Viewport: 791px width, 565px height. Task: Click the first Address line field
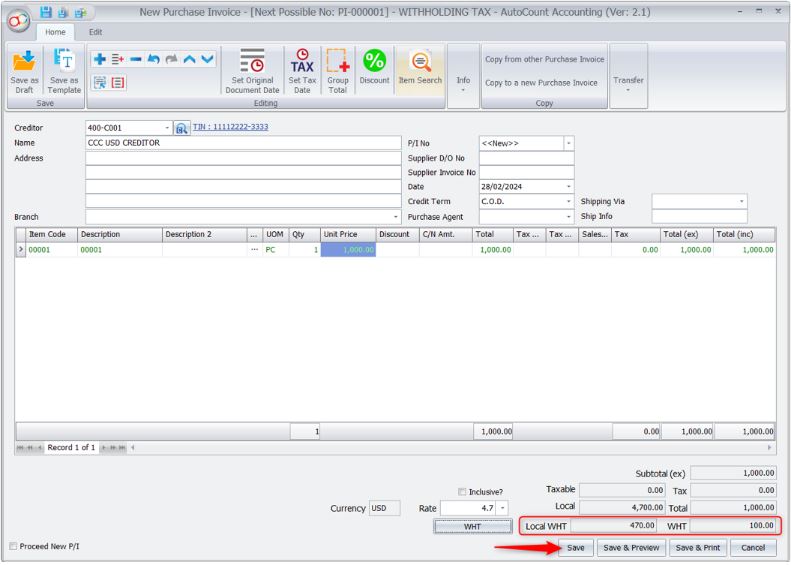(243, 158)
